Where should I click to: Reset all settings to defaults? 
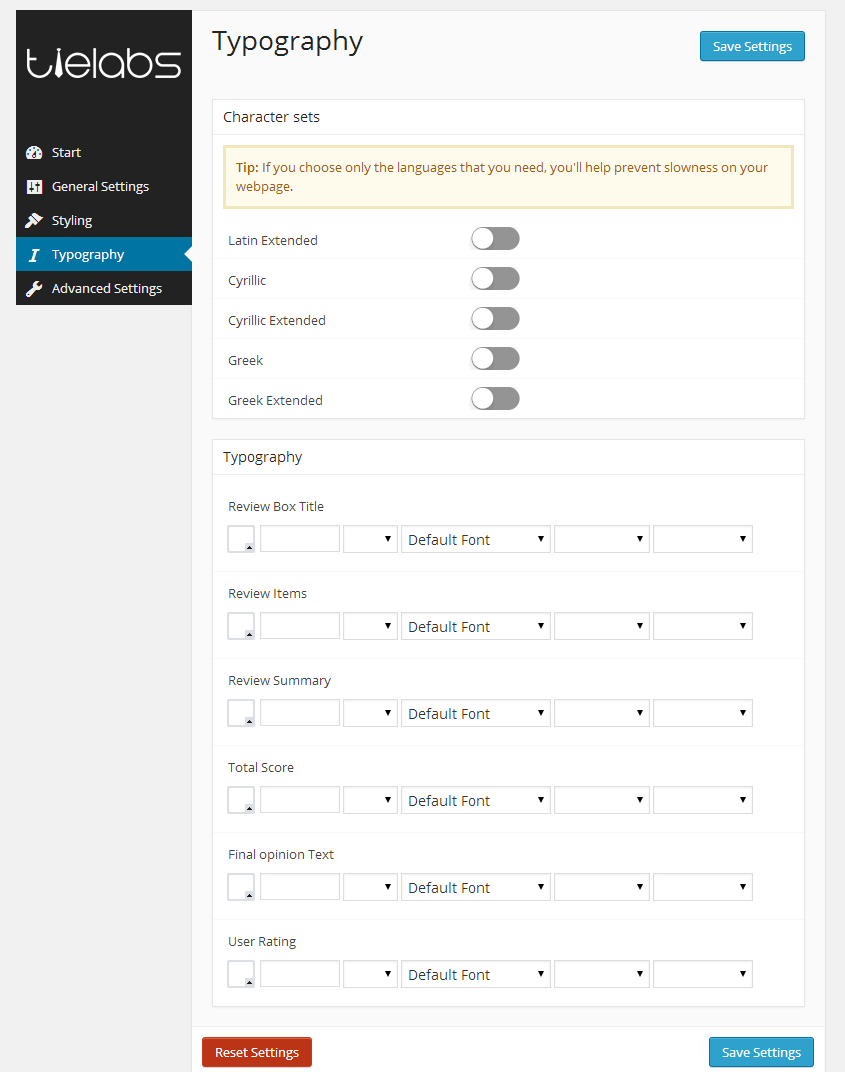click(x=256, y=1051)
